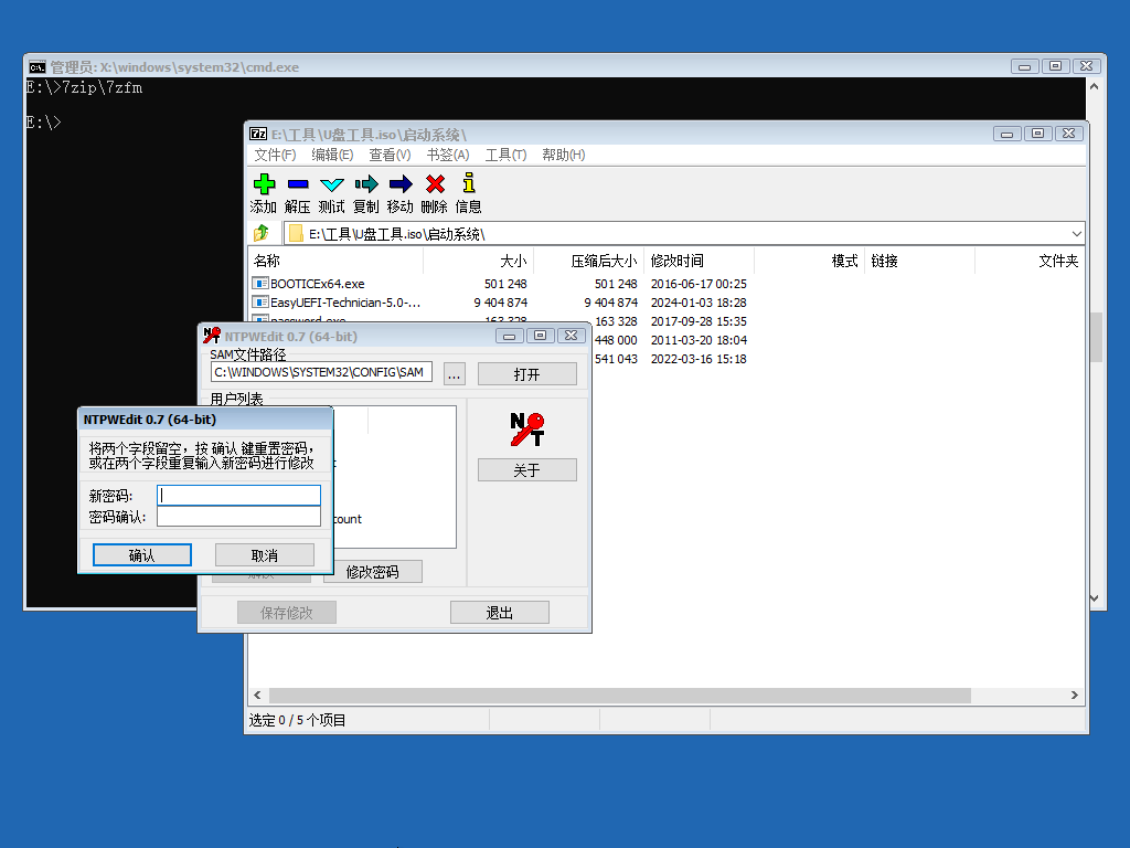Open the 帮助(H) menu in 7-Zip
This screenshot has width=1130, height=848.
562,154
